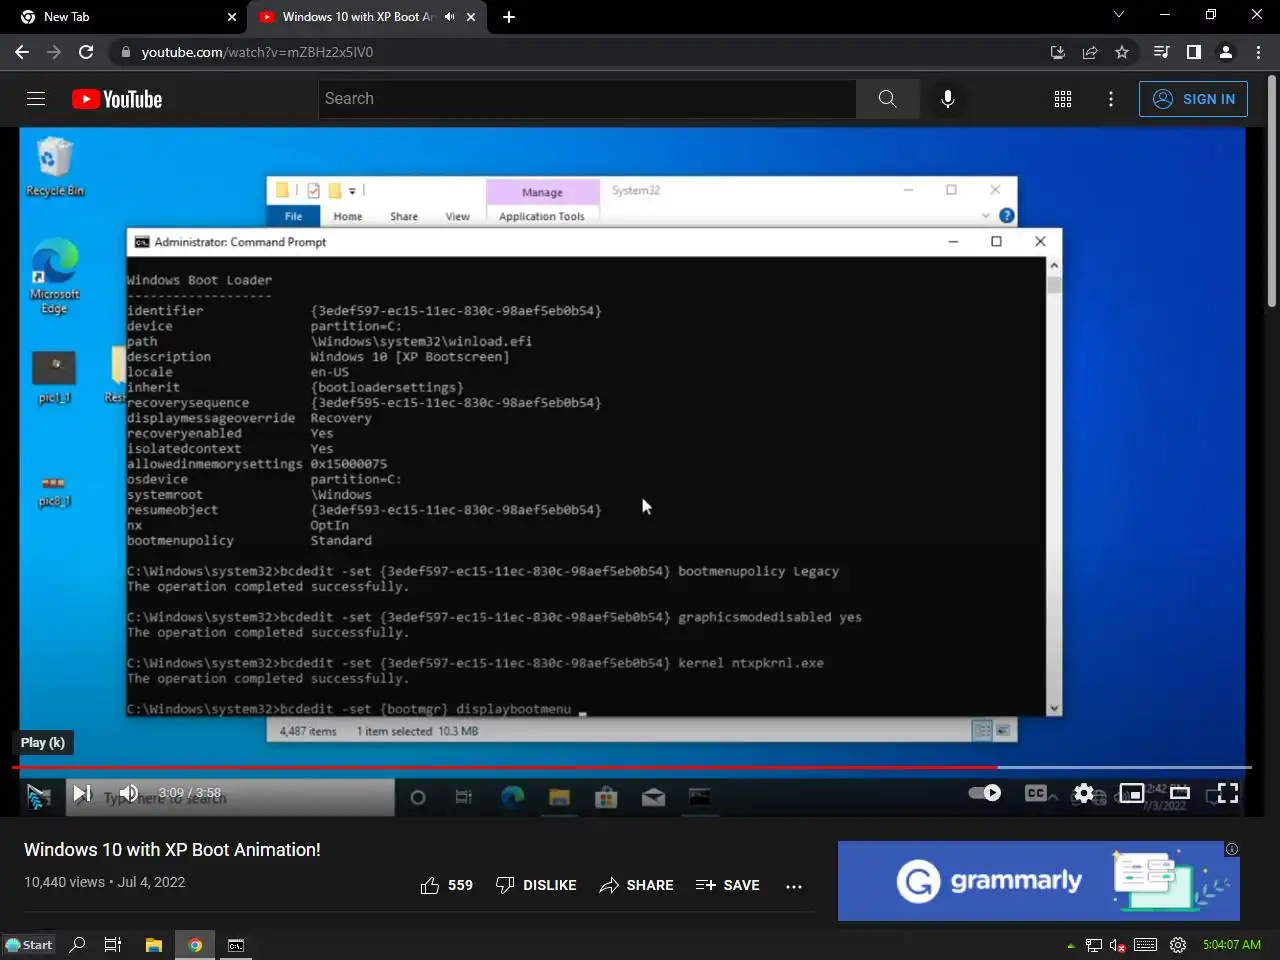This screenshot has width=1280, height=960.
Task: Toggle the autoplay switch
Action: tap(985, 793)
